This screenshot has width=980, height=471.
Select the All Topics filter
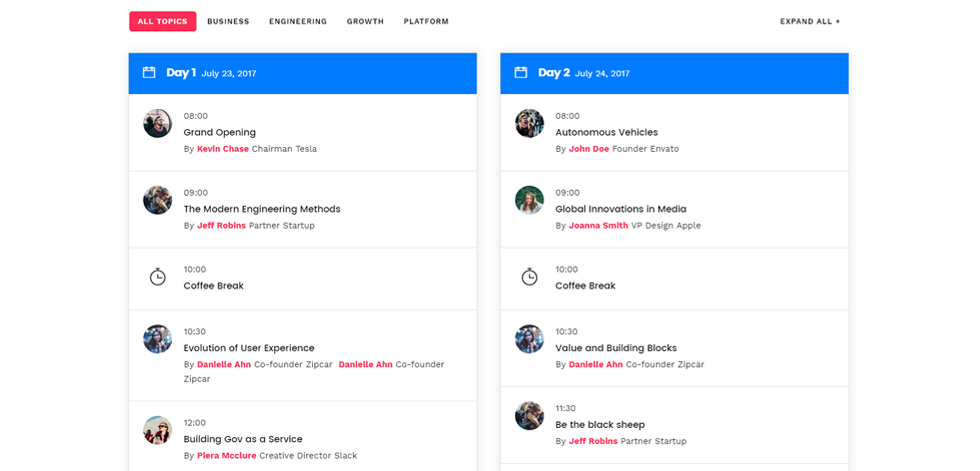pos(162,21)
